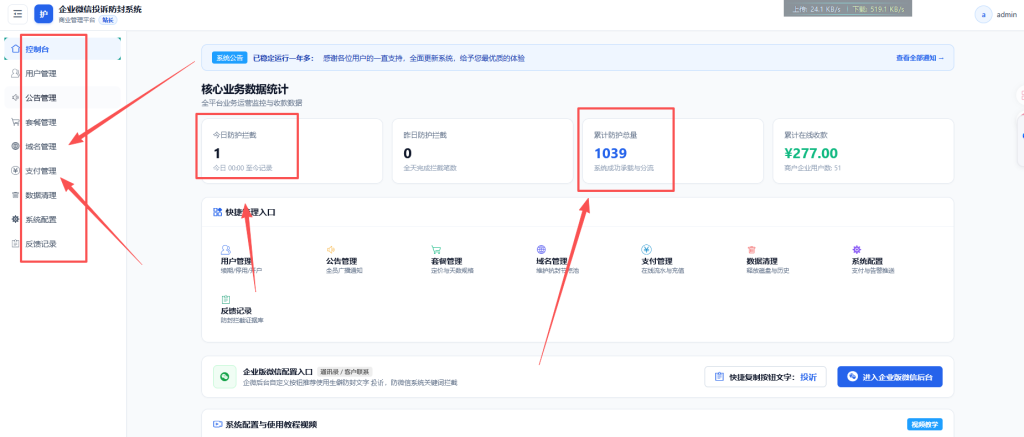
Task: Open 查看全部通知 link
Action: [x=920, y=58]
